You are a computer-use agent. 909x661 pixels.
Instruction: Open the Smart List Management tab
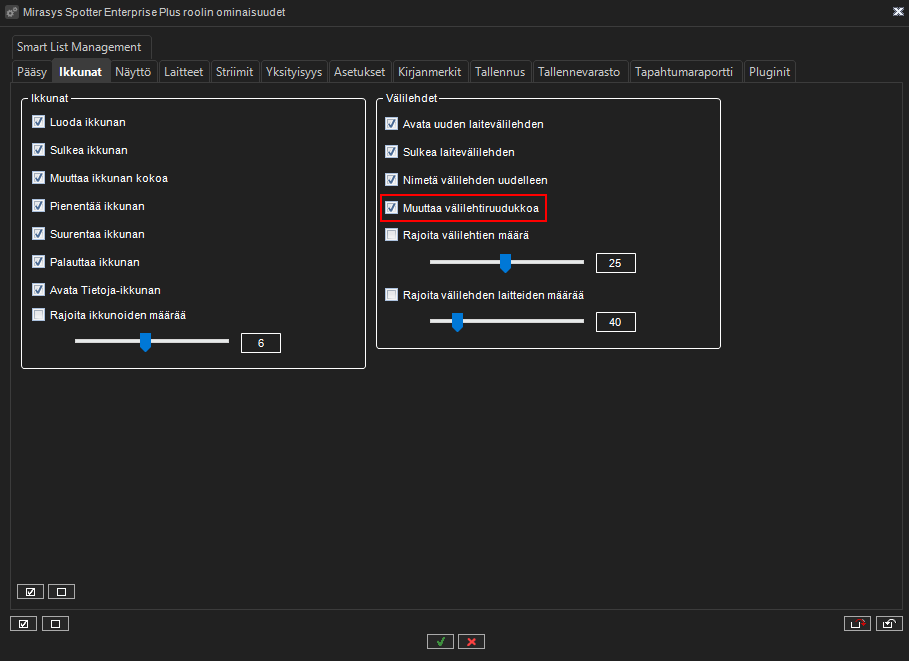coord(79,47)
